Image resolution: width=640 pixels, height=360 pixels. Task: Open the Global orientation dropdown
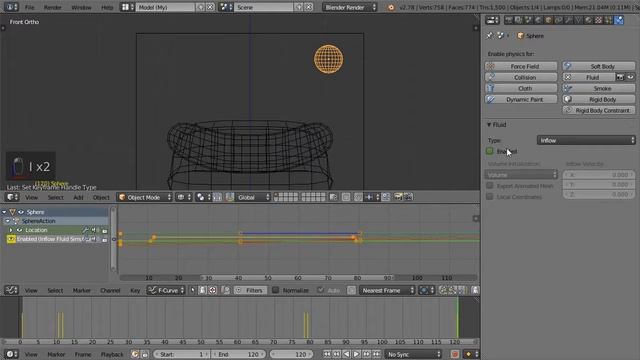[x=253, y=197]
